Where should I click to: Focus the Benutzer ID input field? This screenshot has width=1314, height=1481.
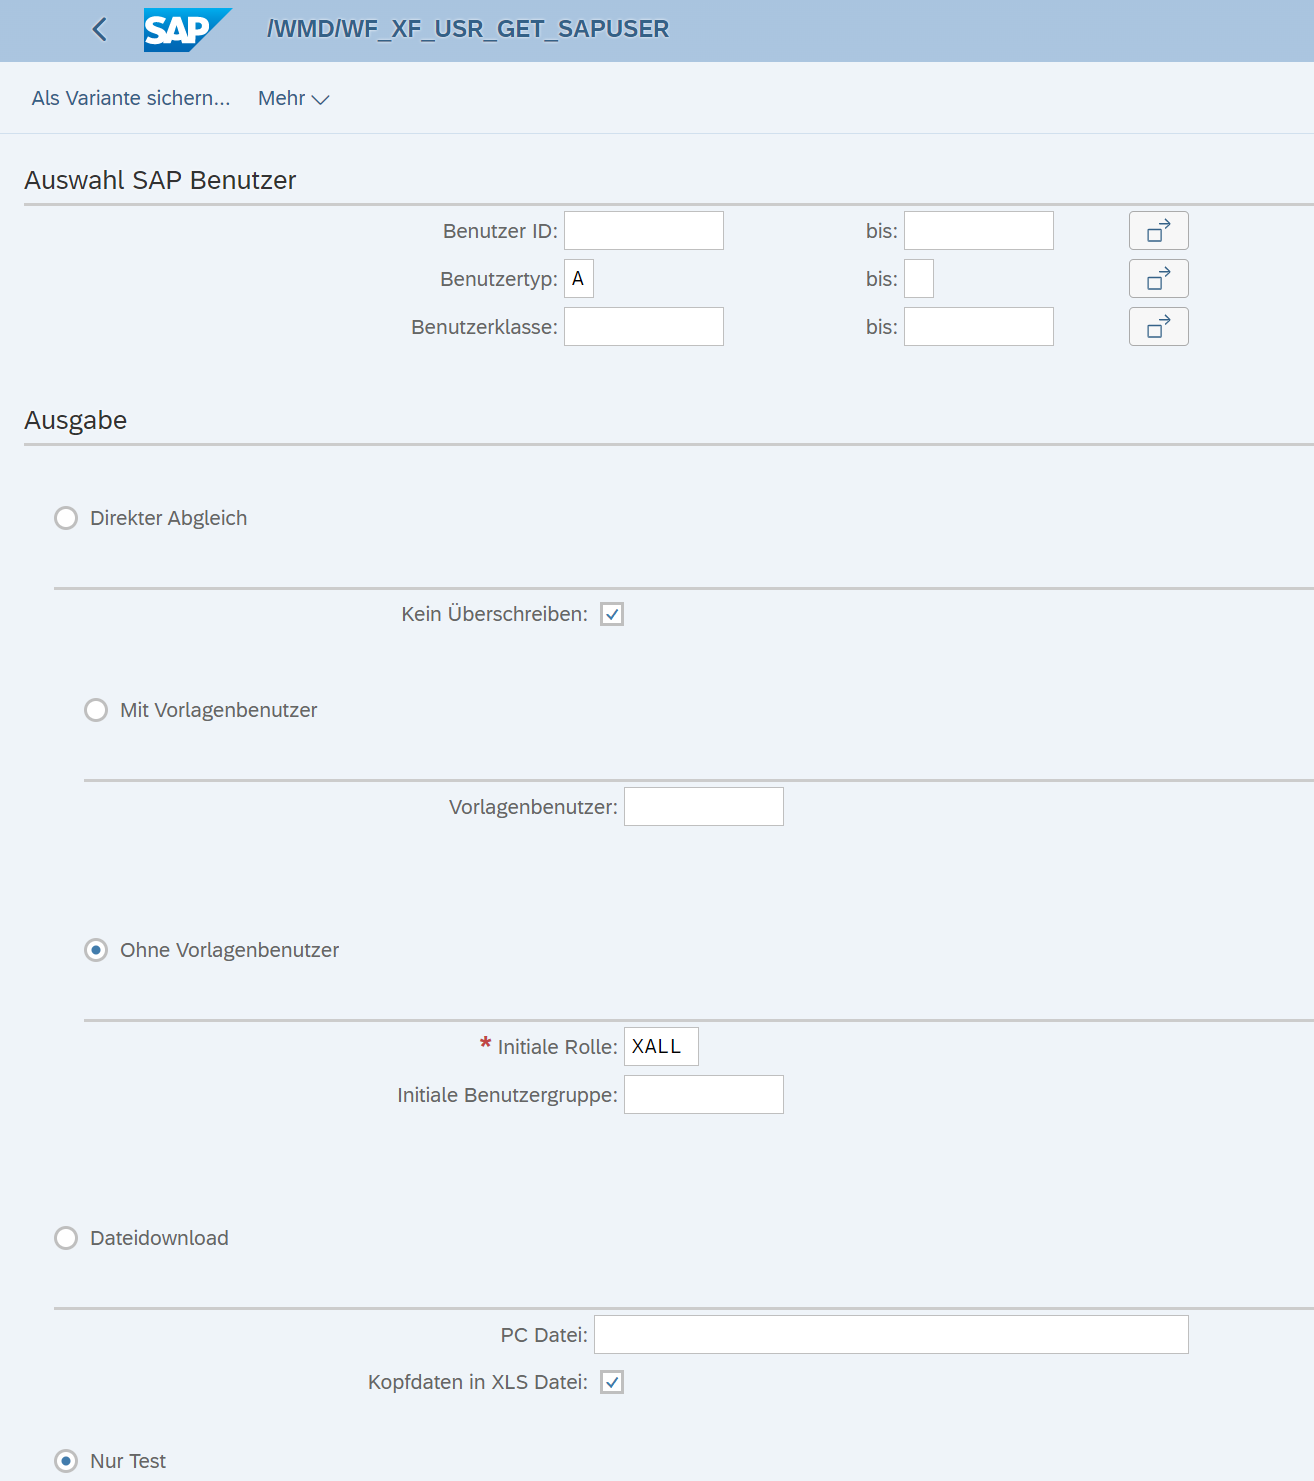click(x=643, y=230)
